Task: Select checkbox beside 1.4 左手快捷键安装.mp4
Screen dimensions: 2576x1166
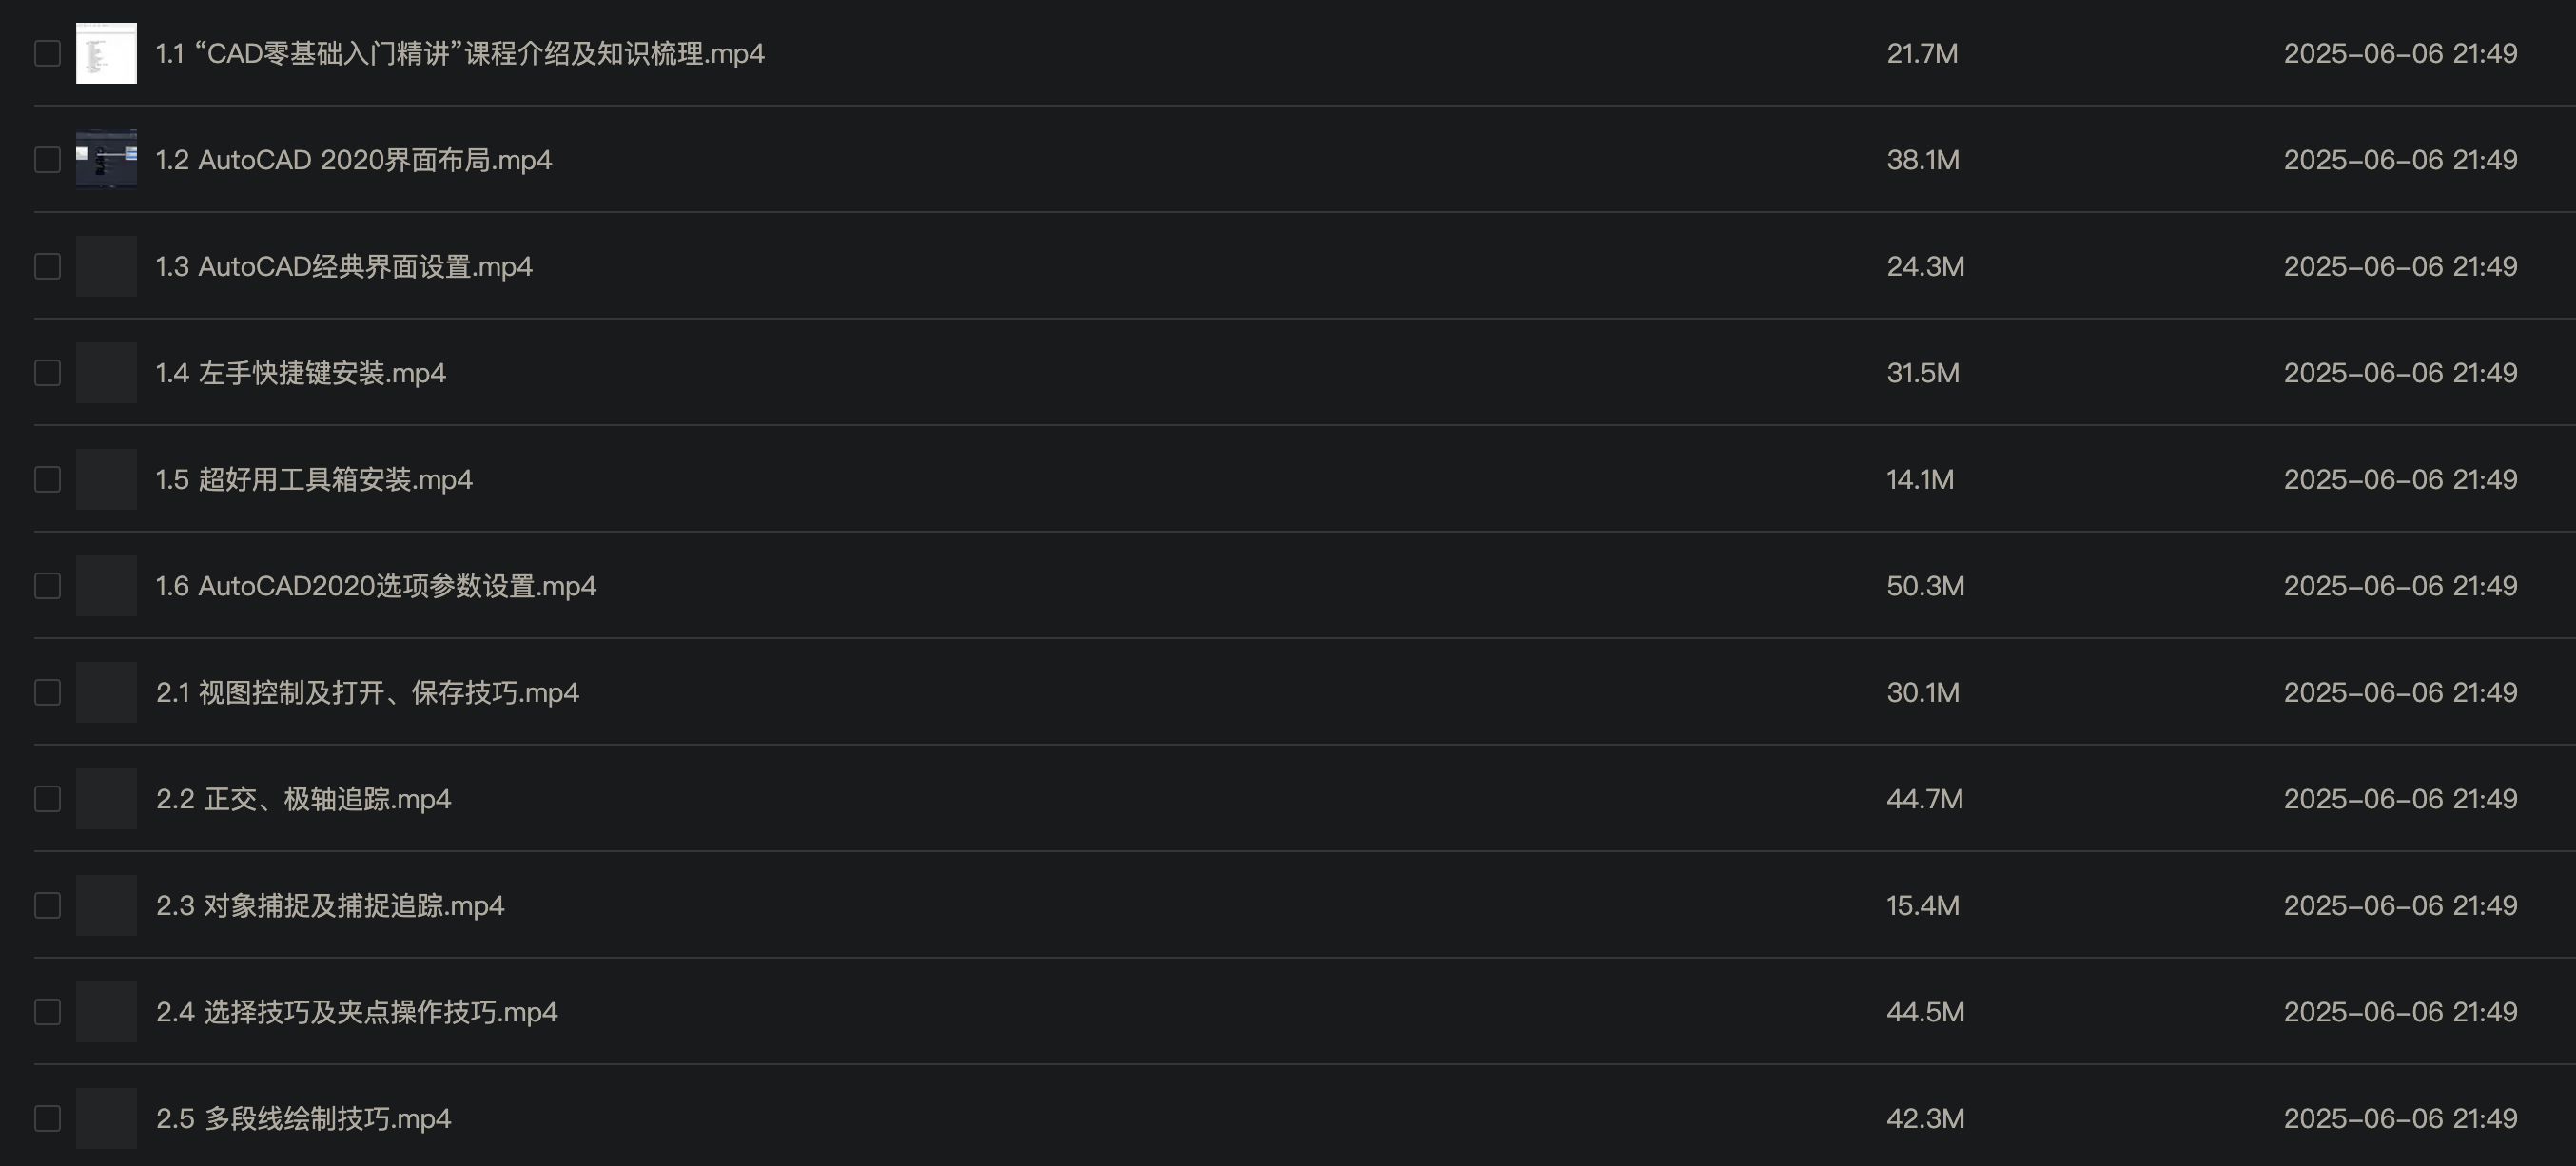Action: (47, 373)
